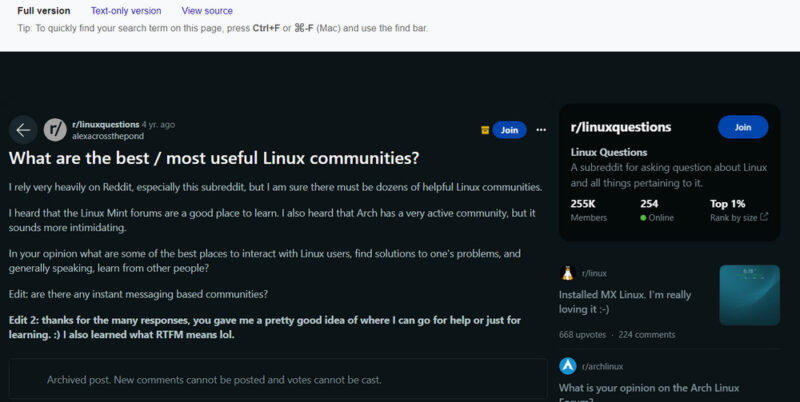
Task: Click '668 upvotes' text
Action: pos(583,335)
